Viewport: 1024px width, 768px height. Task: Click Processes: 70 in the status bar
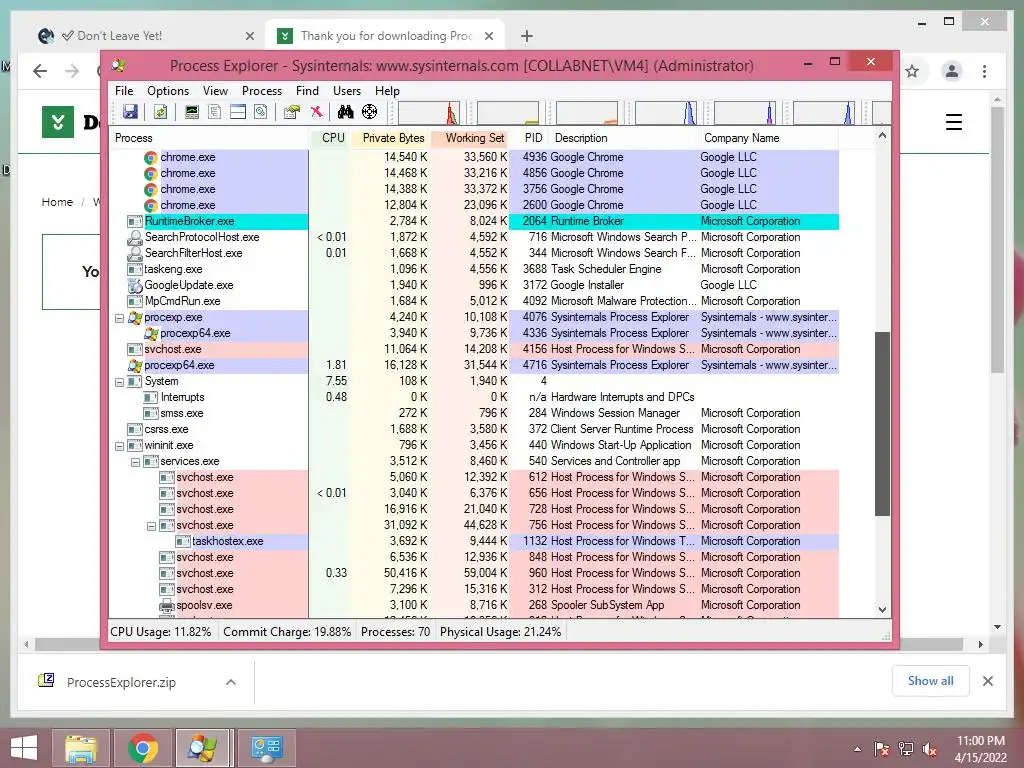point(395,632)
